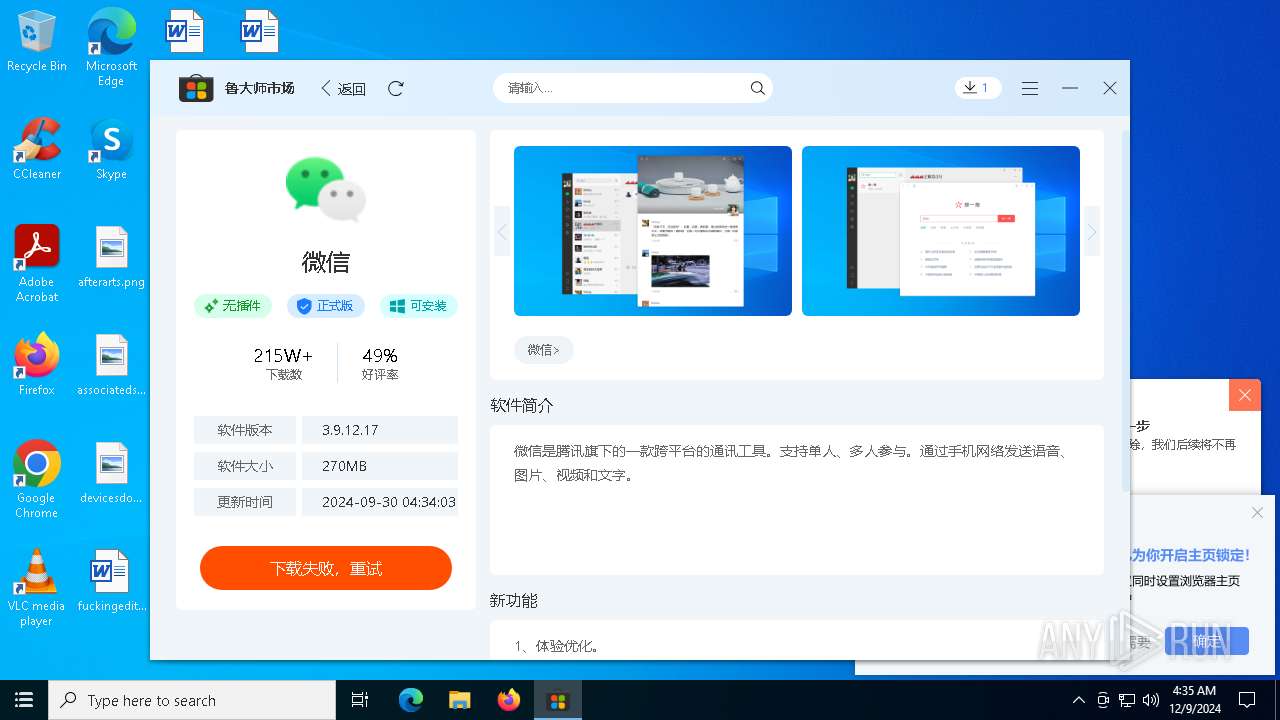Click the 鲁大师市场 taskbar icon
Screen dimensions: 1280x720
(x=557, y=700)
